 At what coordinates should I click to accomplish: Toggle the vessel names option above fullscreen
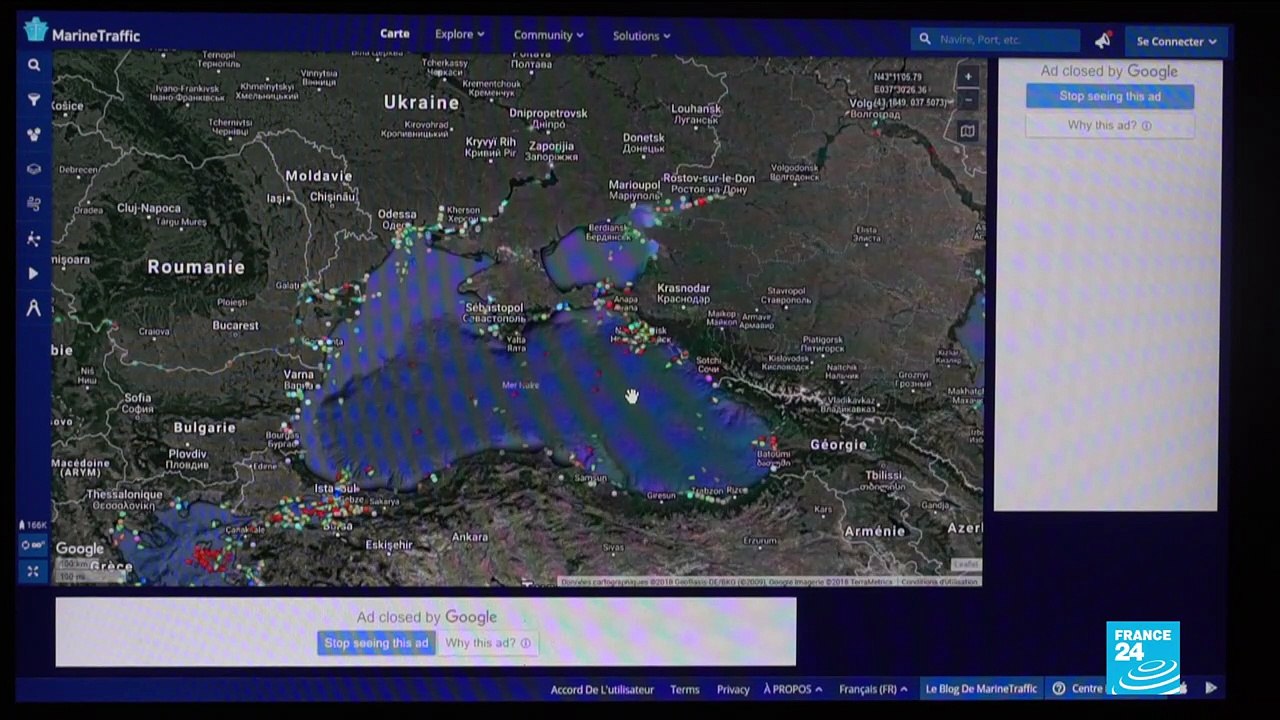point(33,545)
